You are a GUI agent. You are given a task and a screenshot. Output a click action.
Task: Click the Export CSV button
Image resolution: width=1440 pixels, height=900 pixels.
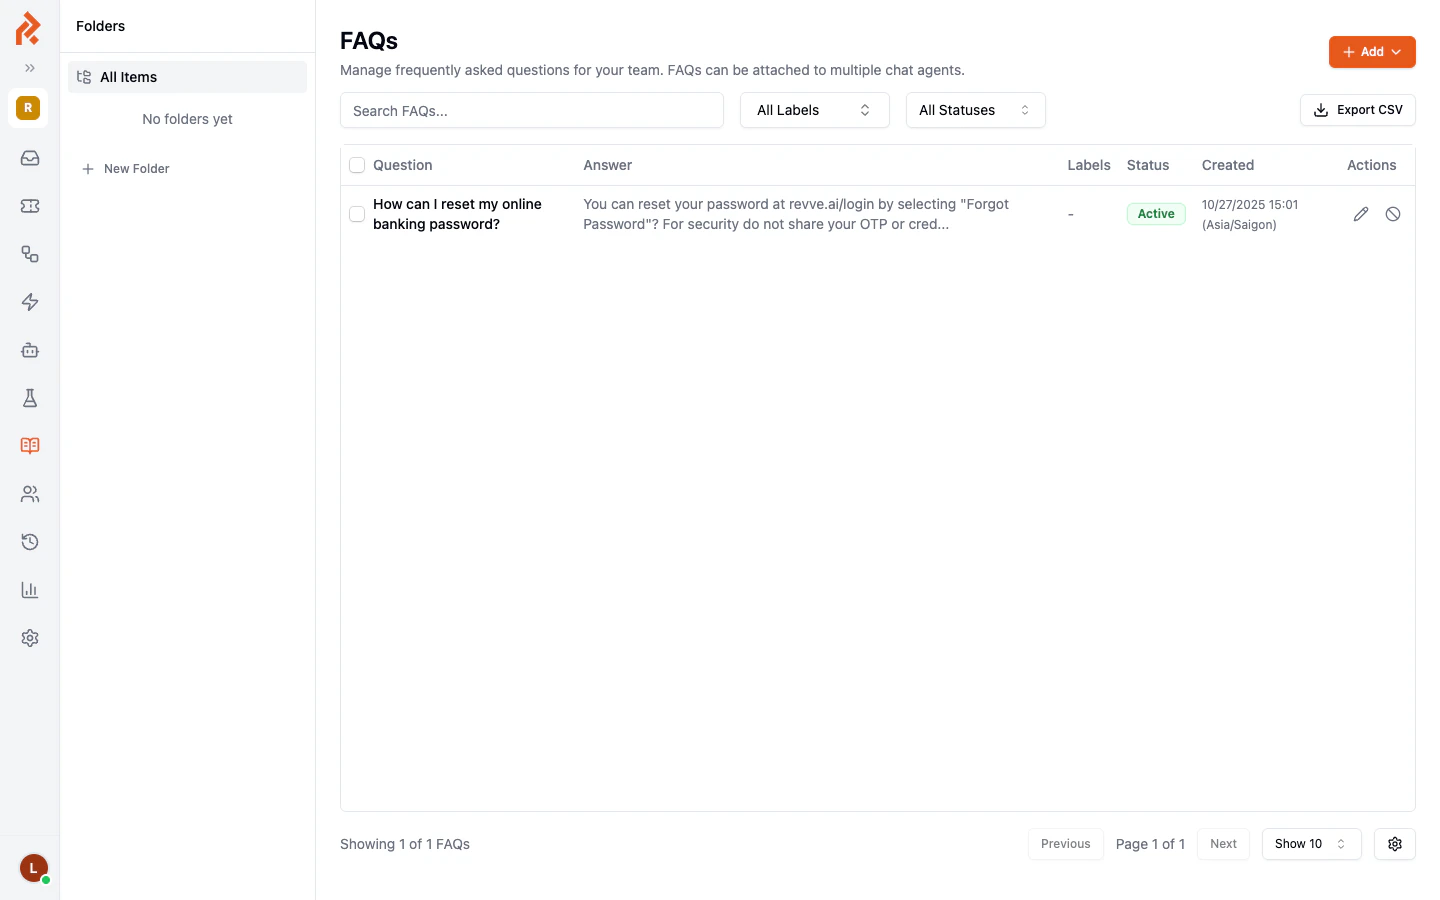(x=1357, y=110)
